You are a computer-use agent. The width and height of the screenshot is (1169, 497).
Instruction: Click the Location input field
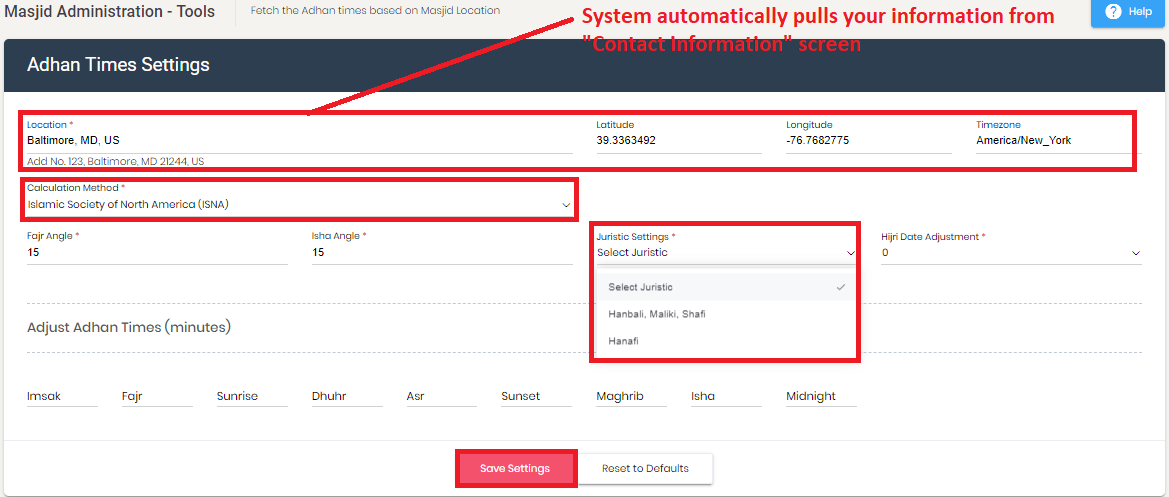point(300,140)
